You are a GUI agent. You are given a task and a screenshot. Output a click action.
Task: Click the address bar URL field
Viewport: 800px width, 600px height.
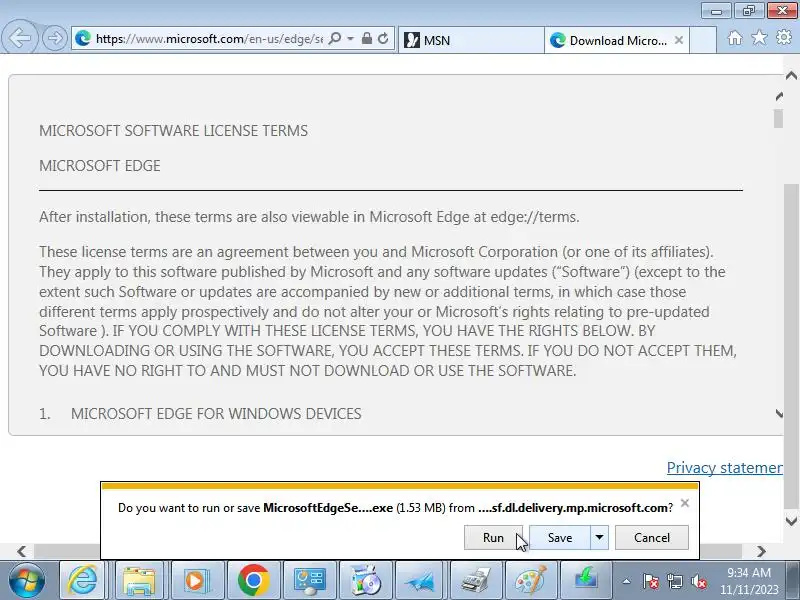209,39
